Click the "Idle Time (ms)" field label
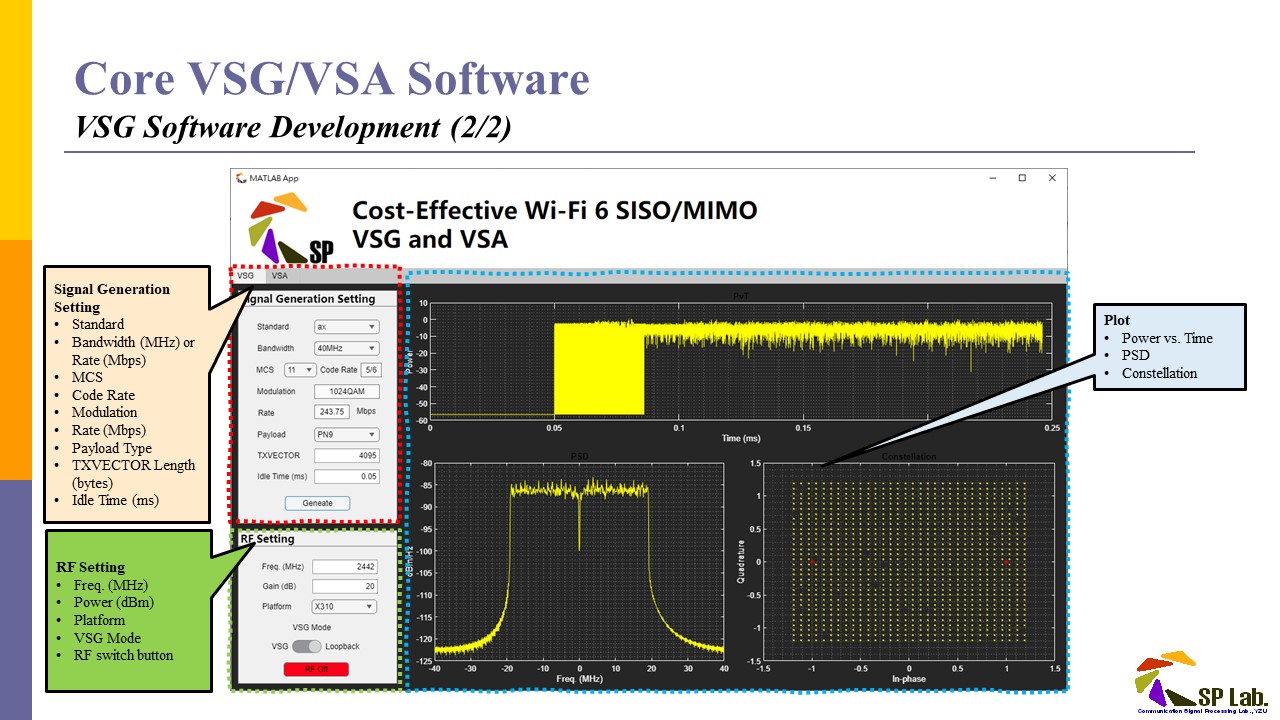1280x720 pixels. [282, 476]
